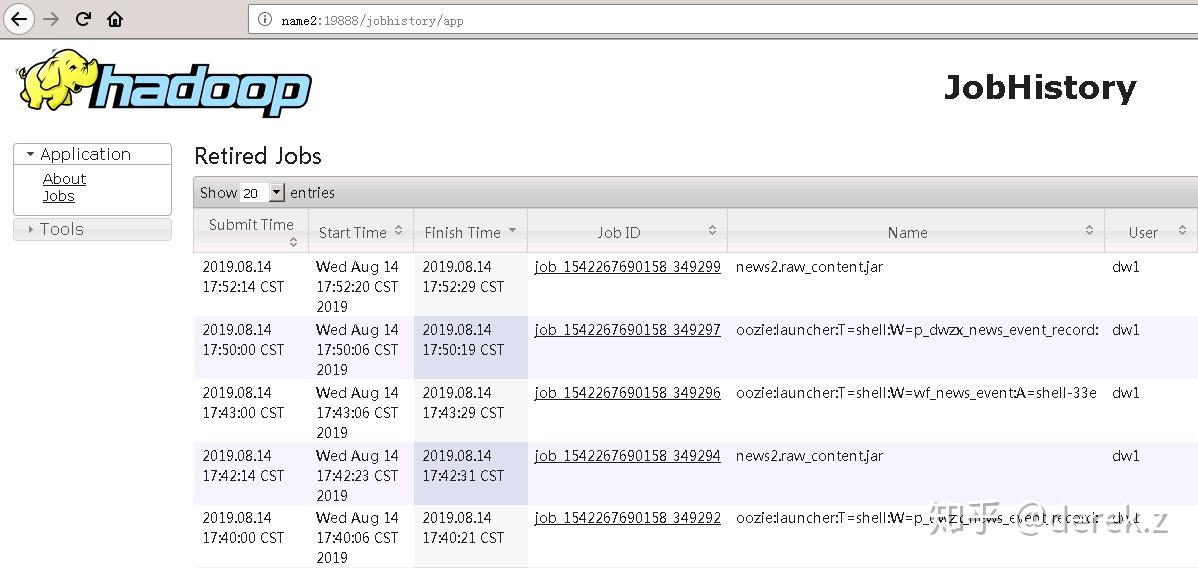
Task: Sort by the Name column header
Action: tap(916, 232)
